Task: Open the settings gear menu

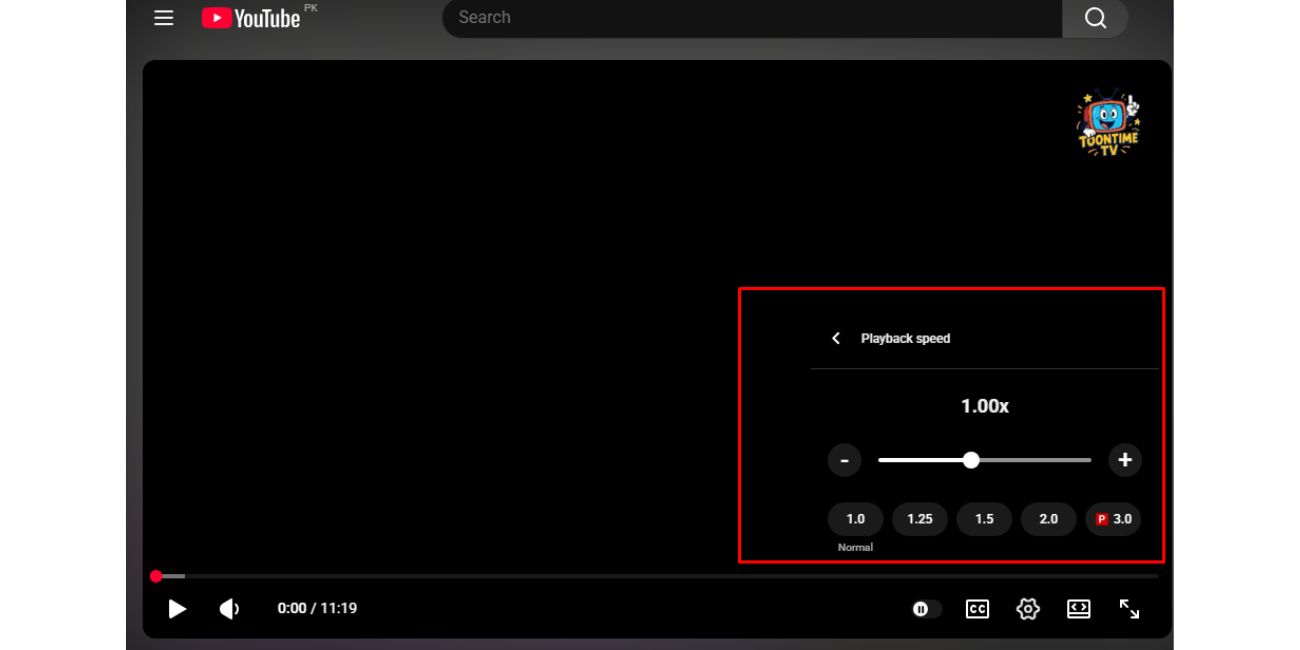Action: point(1028,609)
